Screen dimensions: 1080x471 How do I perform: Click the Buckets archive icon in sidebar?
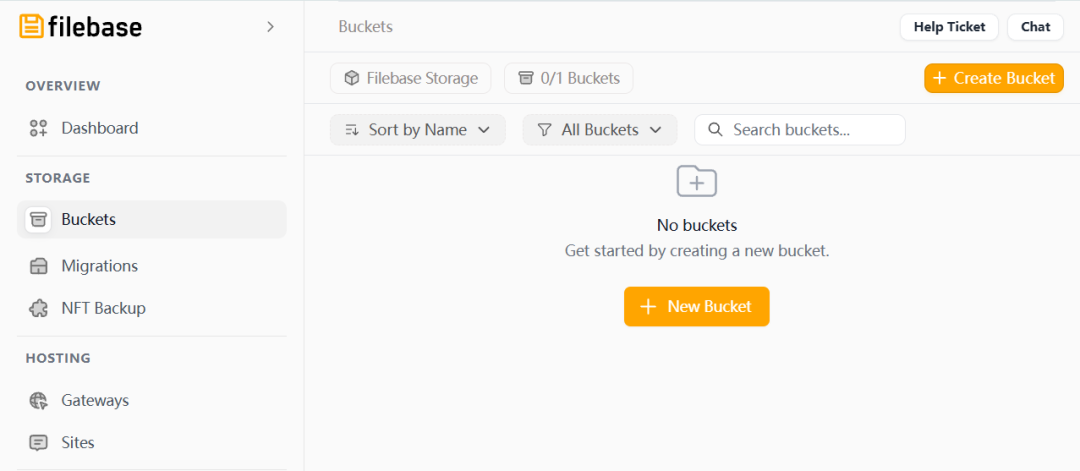(39, 220)
